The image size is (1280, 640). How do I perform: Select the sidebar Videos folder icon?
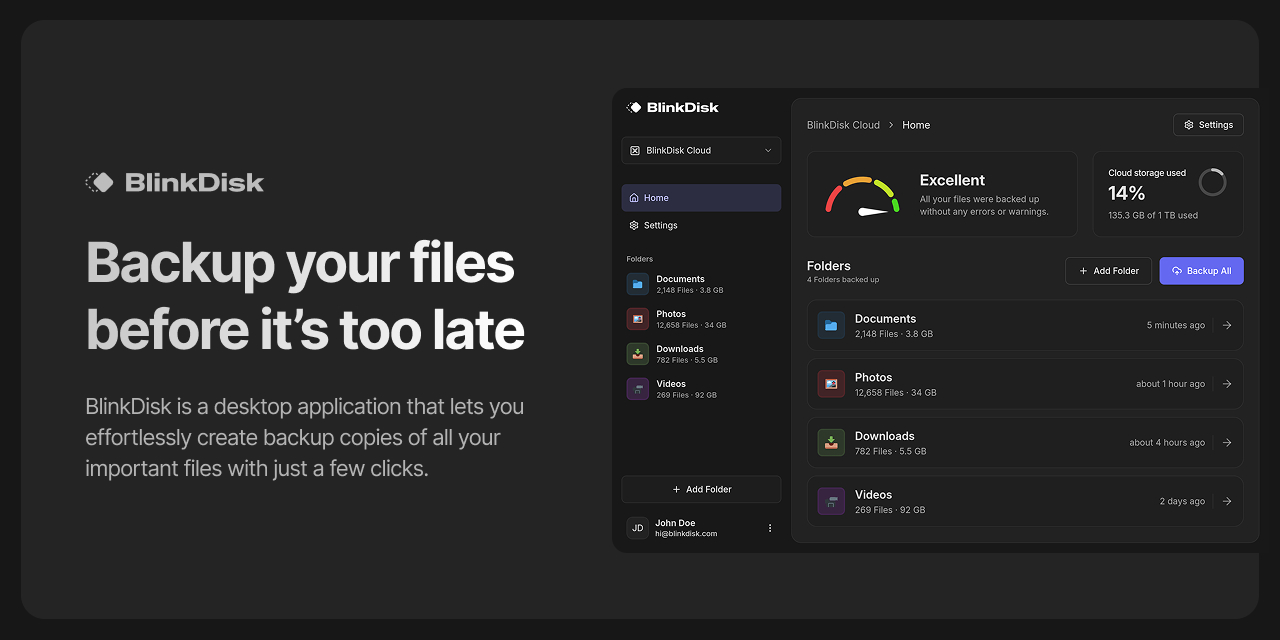tap(638, 389)
